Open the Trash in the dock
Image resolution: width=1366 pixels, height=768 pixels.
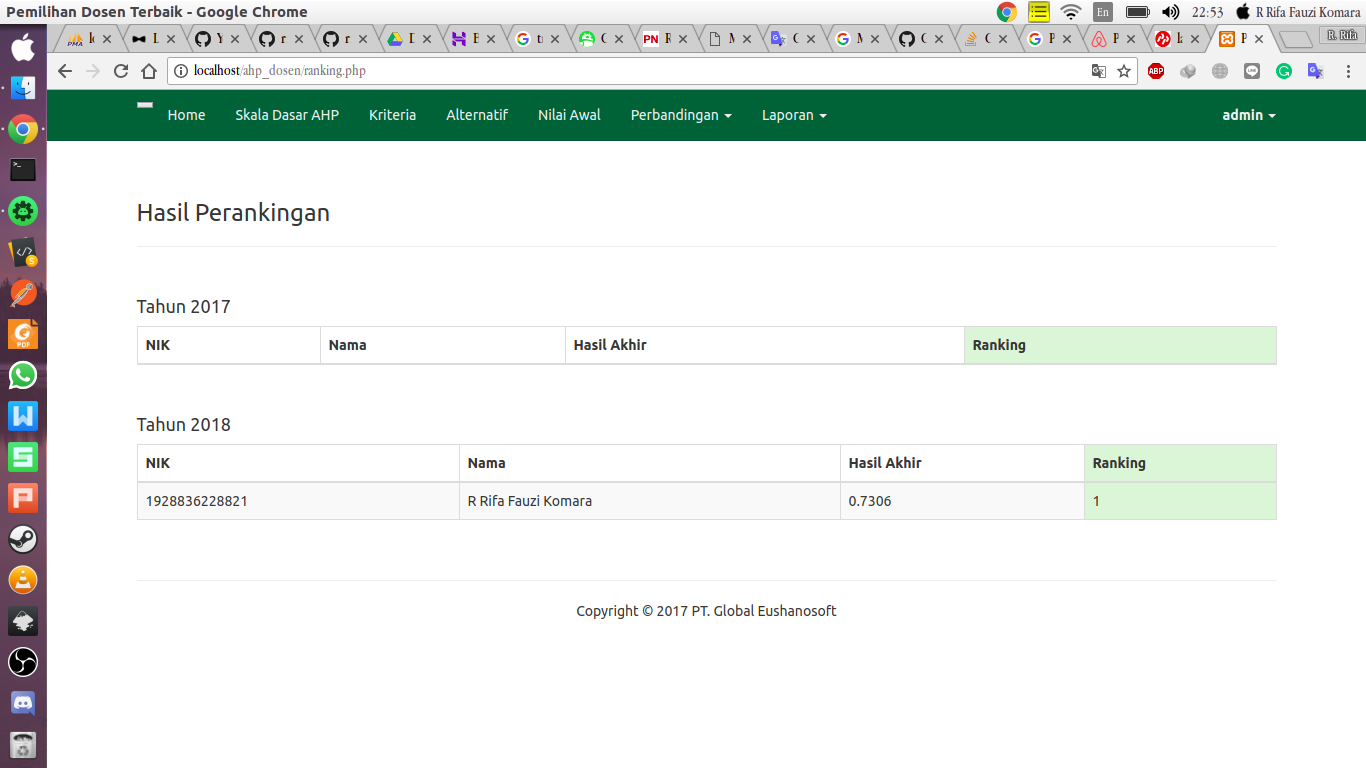[x=23, y=744]
